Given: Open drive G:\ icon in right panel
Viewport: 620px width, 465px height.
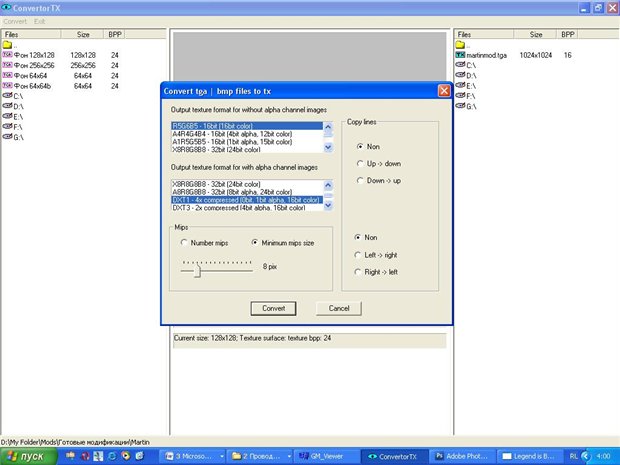Looking at the screenshot, I should pos(460,106).
